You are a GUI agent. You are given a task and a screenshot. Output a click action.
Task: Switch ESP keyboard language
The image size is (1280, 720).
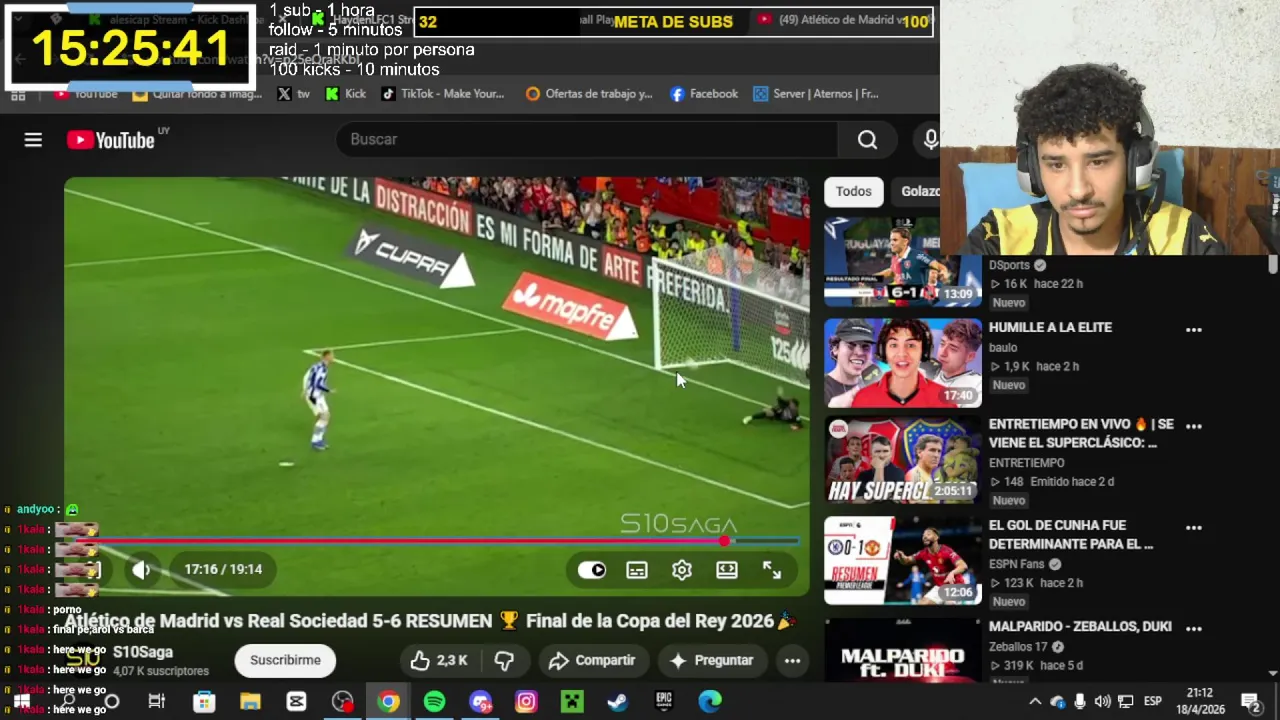(1152, 702)
